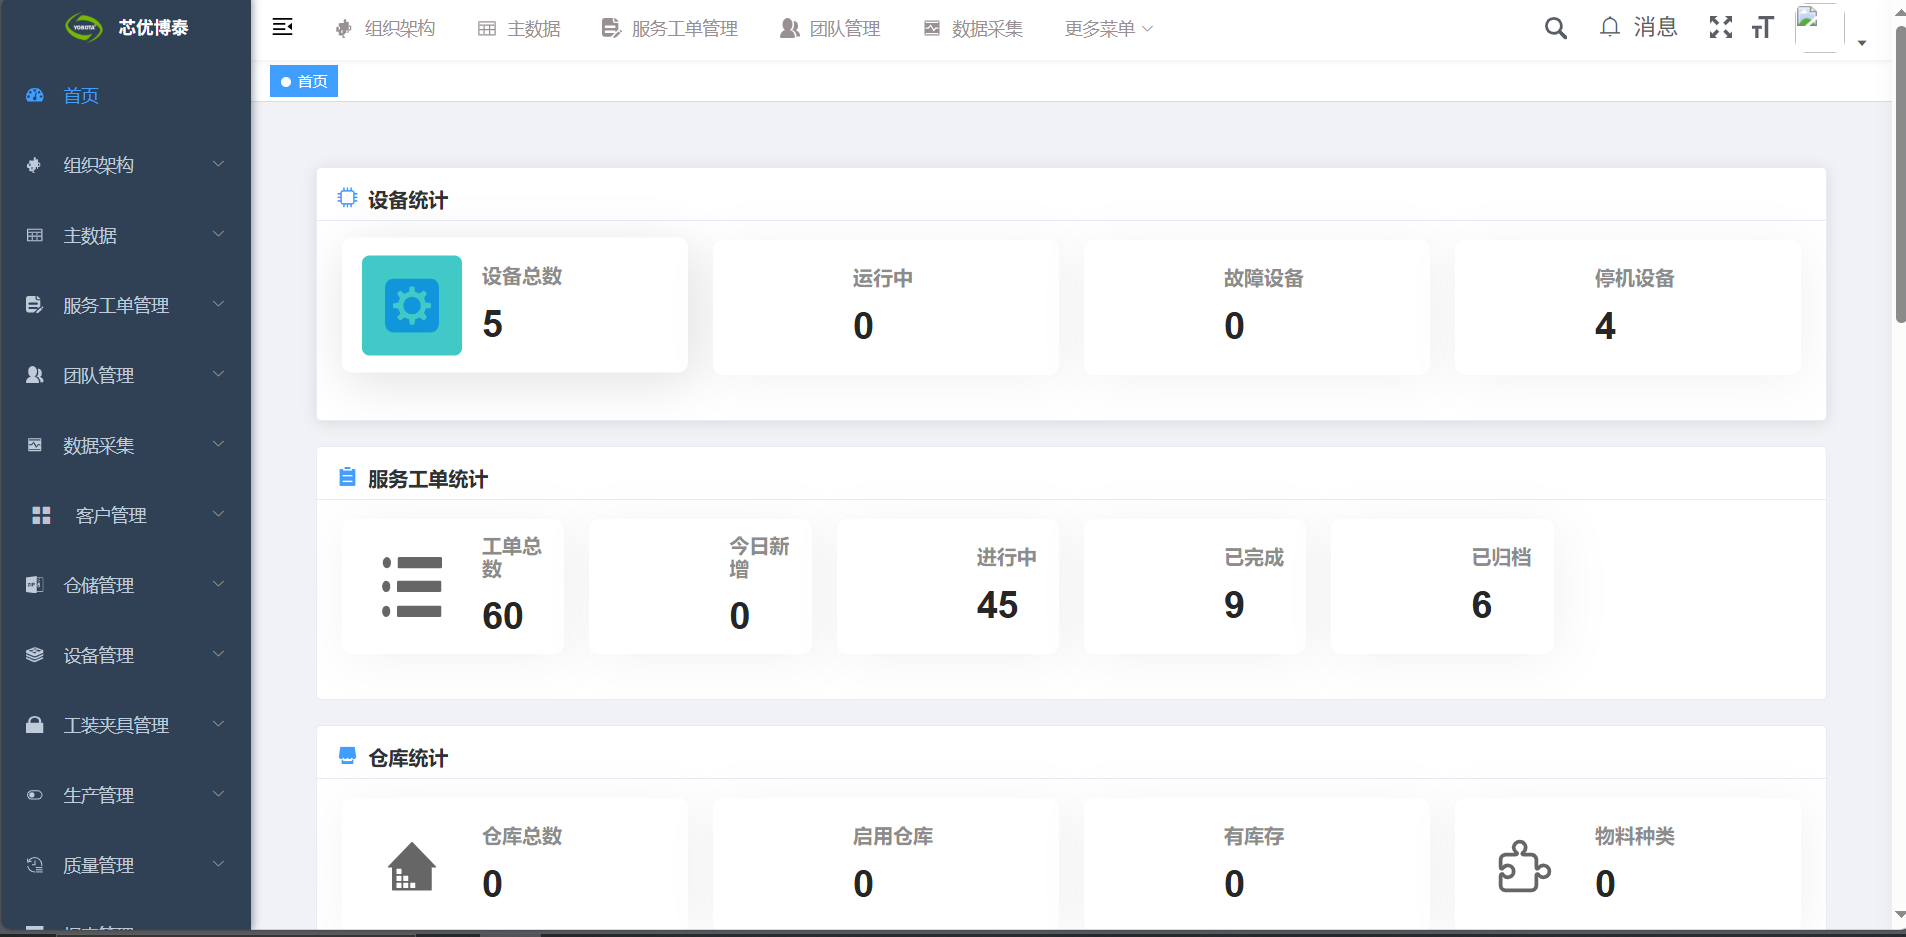
Task: Enter fullscreen mode with the expand icon
Action: (1720, 28)
